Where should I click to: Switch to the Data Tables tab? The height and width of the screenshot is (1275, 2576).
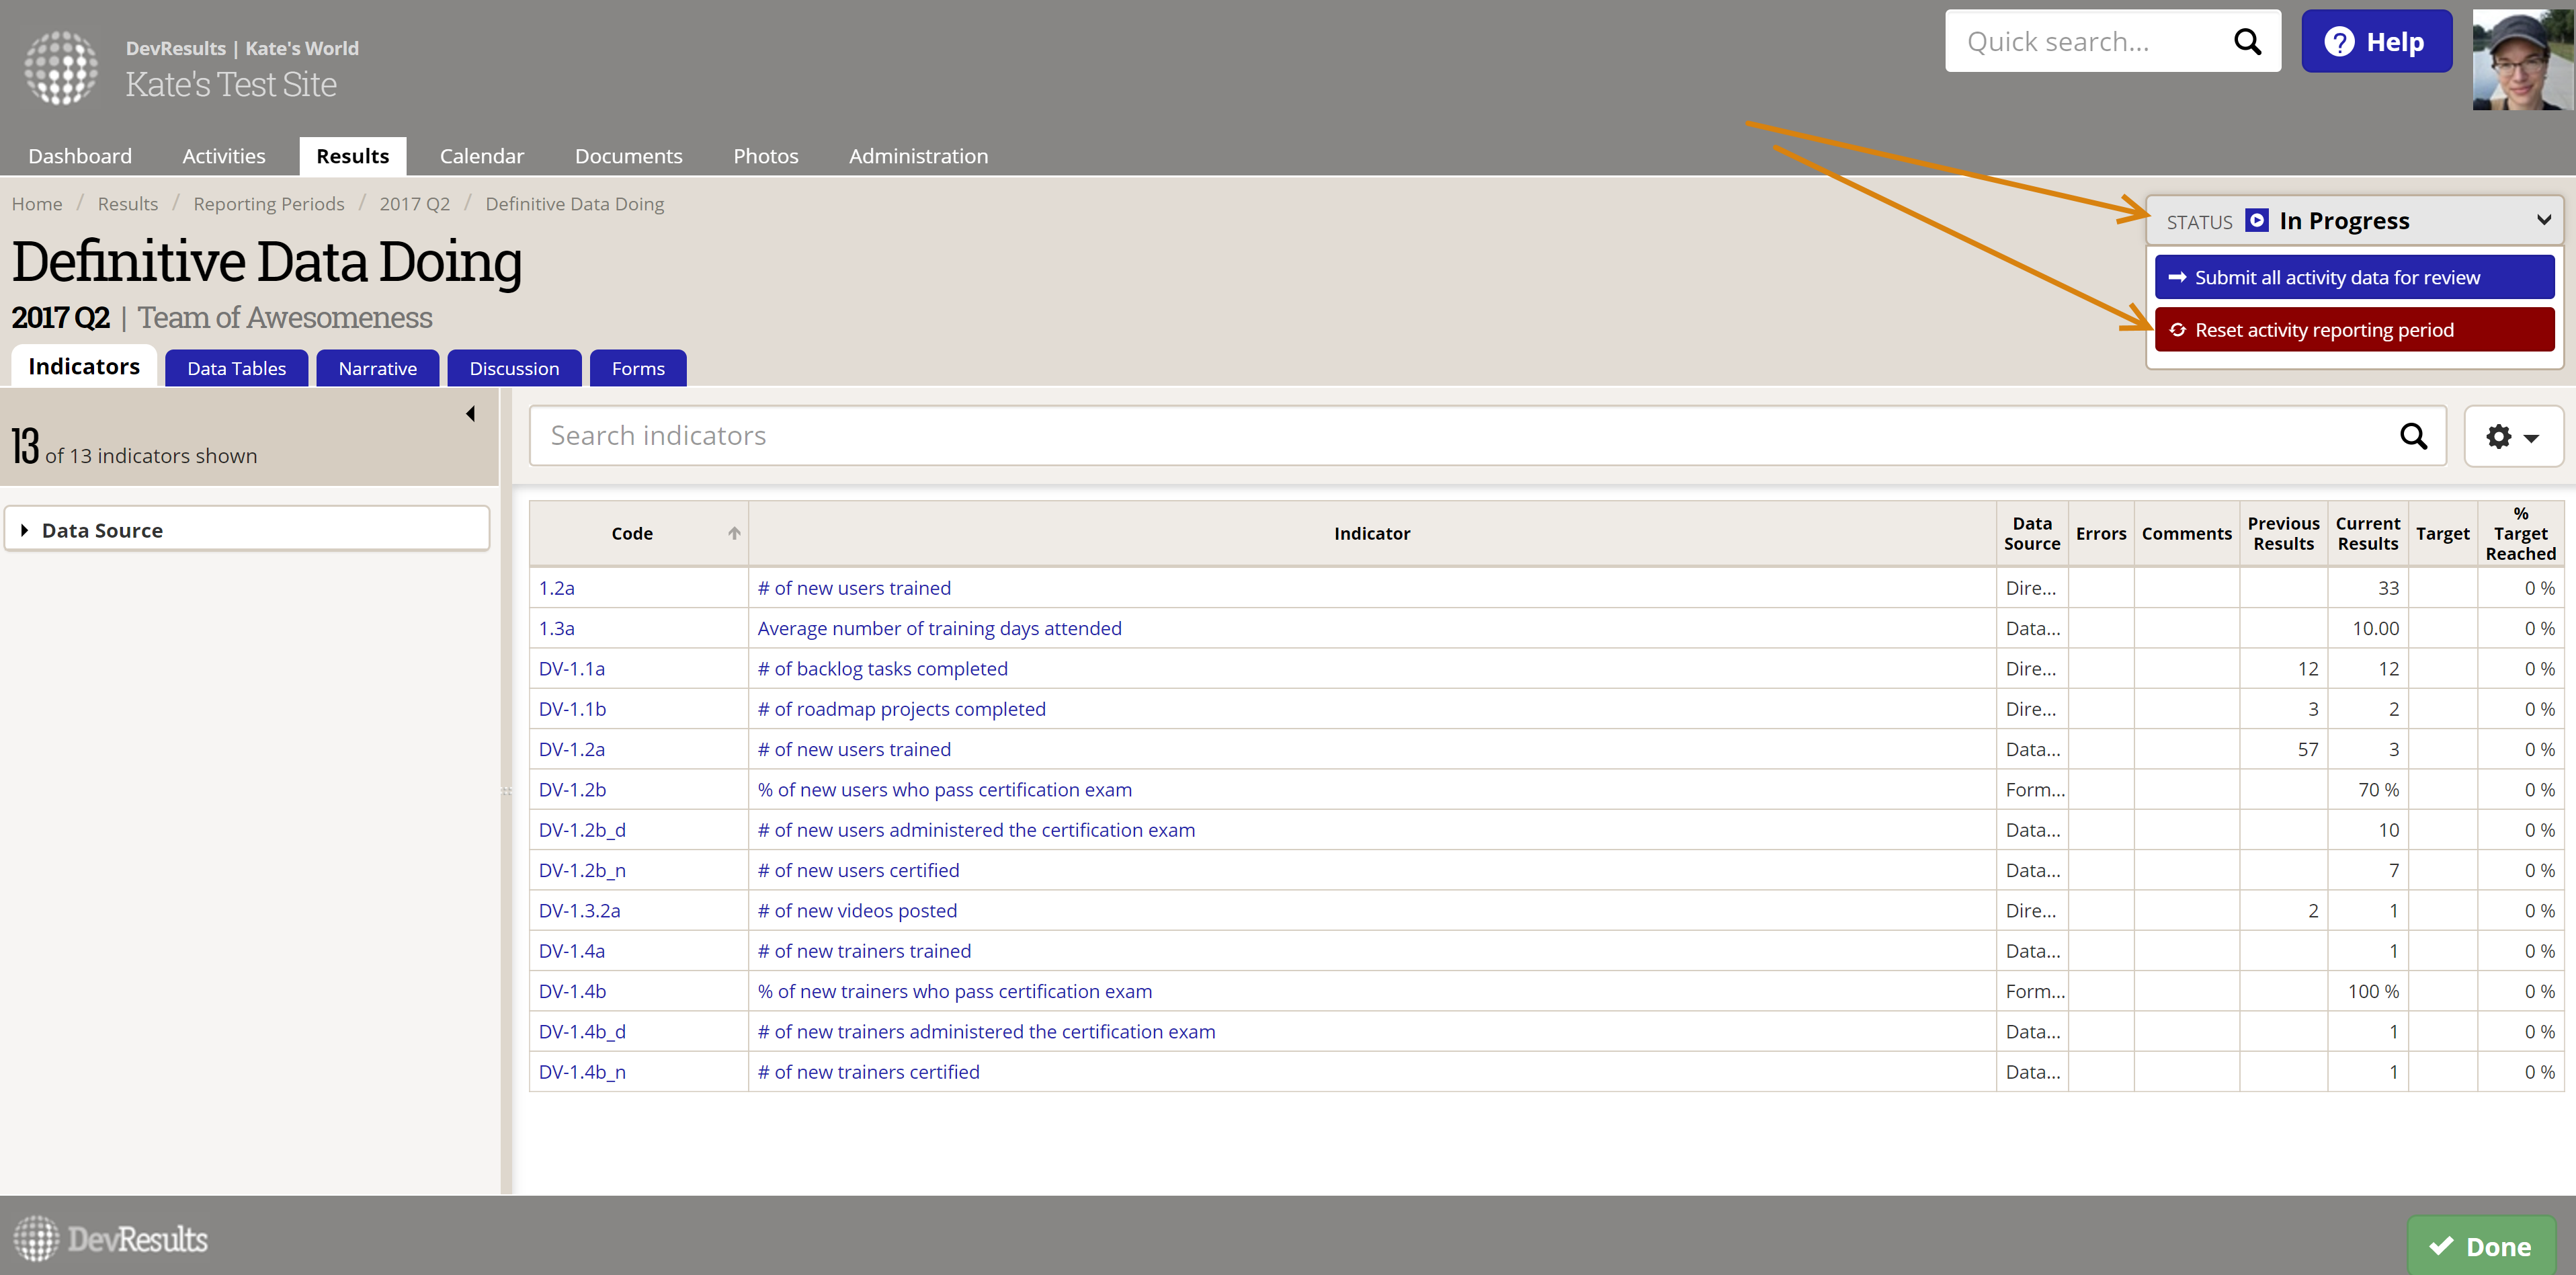pyautogui.click(x=236, y=368)
